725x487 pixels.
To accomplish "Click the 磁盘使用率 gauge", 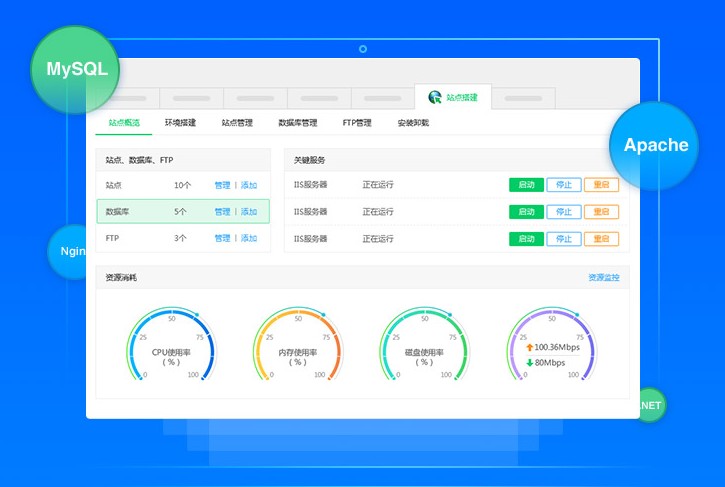I will (424, 347).
